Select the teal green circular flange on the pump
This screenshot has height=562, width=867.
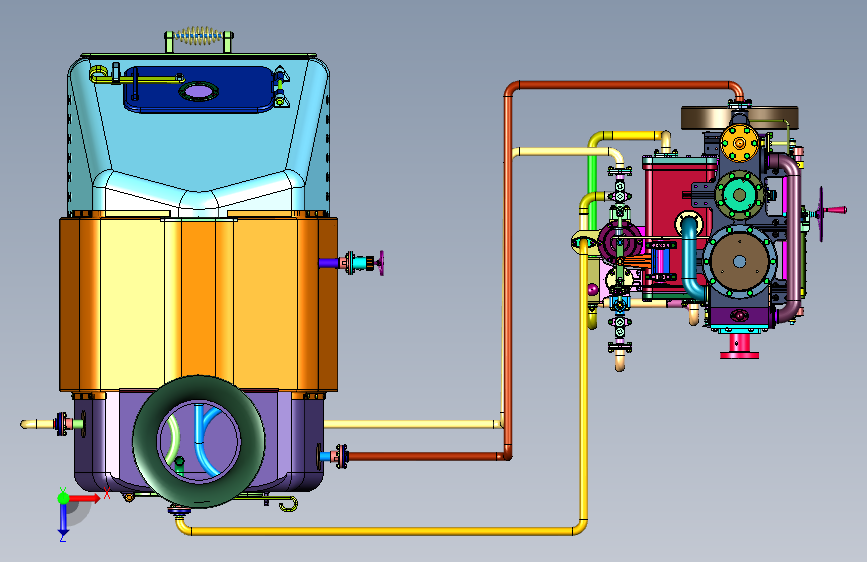[x=739, y=195]
